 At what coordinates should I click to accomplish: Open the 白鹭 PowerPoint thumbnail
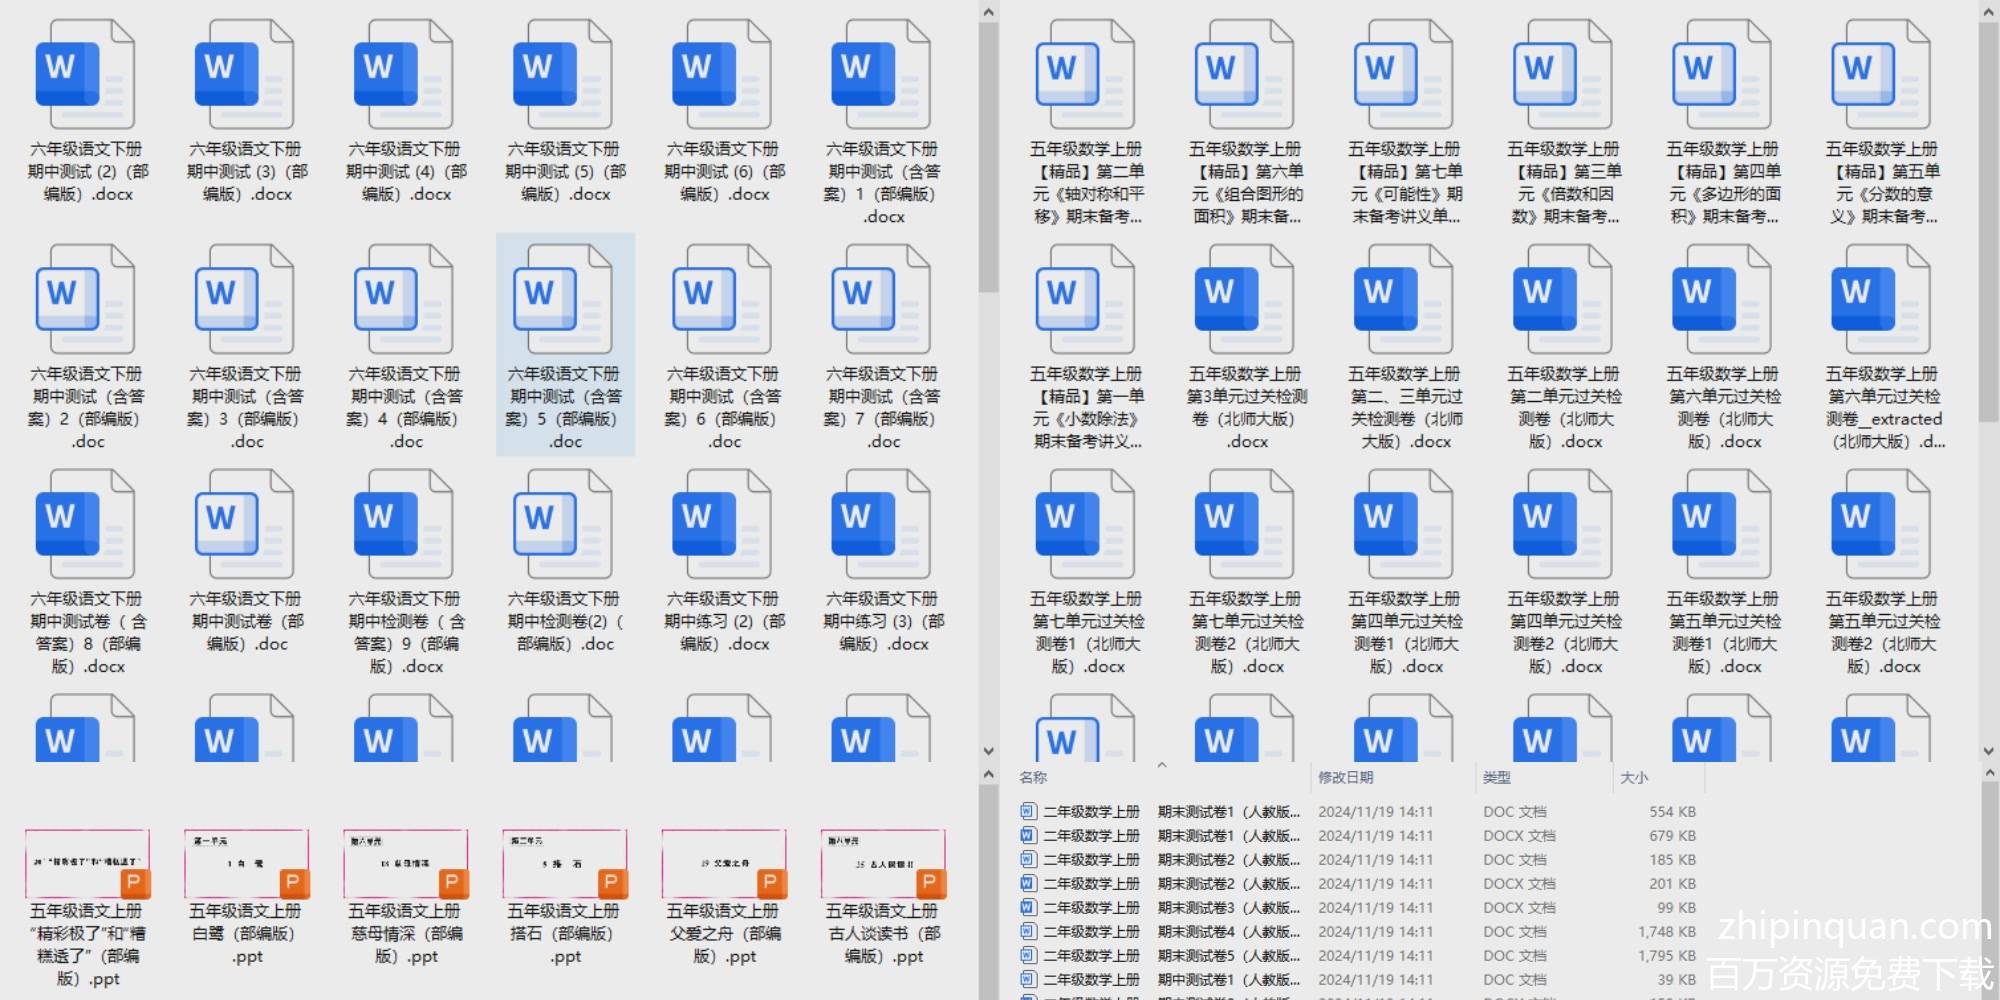coord(246,864)
